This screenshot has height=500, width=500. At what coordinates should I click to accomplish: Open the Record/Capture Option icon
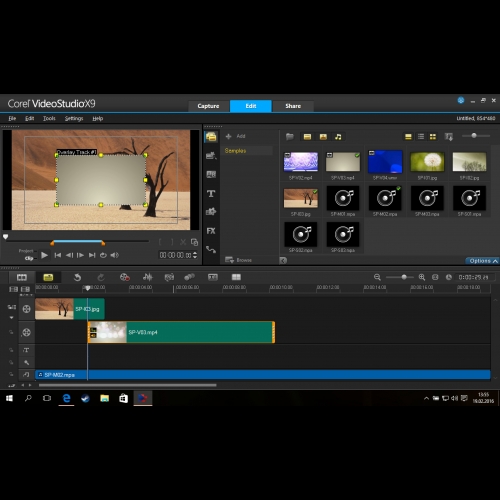point(125,277)
